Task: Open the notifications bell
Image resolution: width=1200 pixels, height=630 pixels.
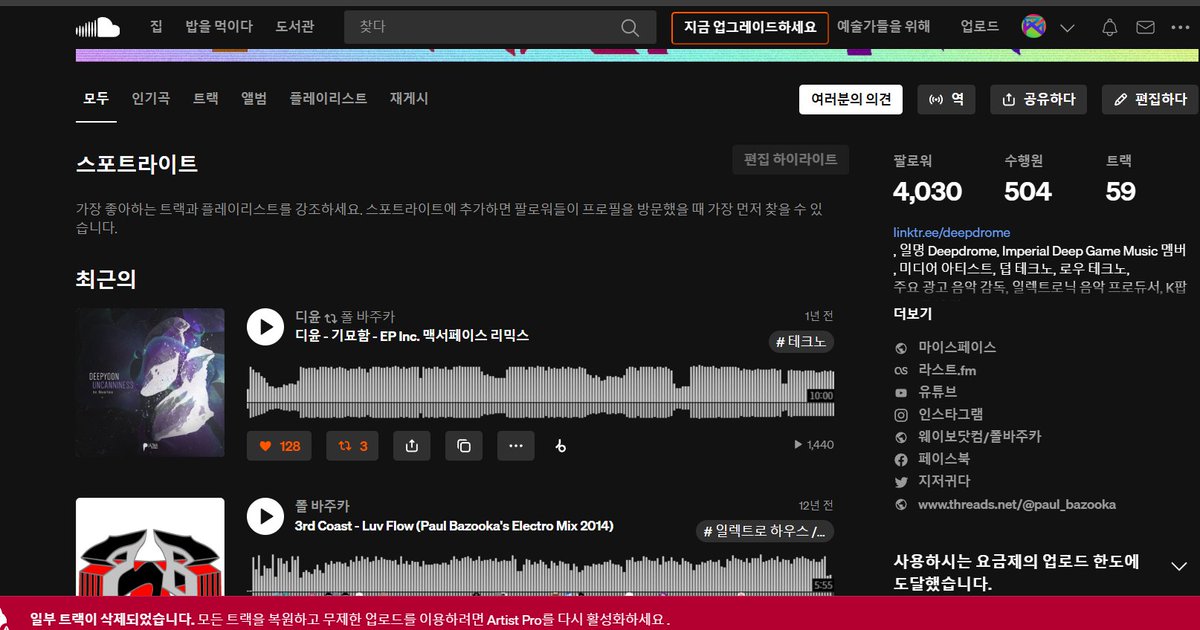Action: pos(1109,28)
